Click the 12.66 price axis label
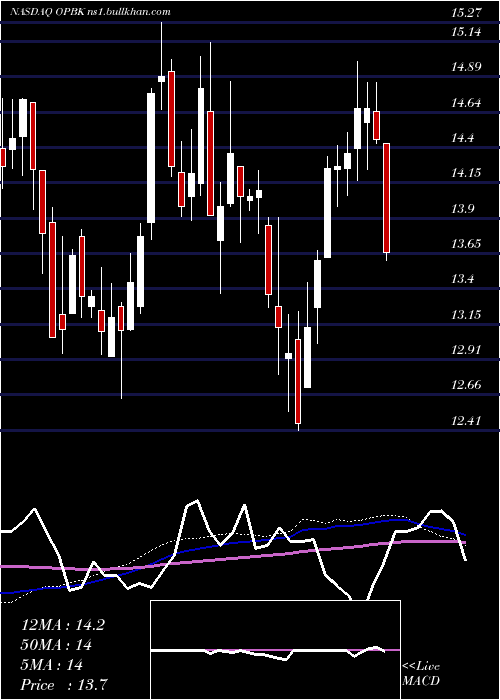This screenshot has height=700, width=500. pos(466,385)
